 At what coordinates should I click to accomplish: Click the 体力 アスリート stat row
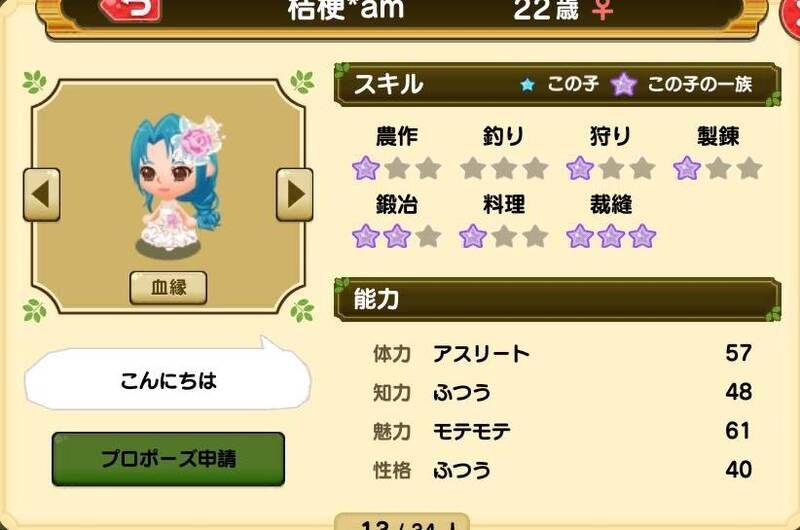point(562,354)
